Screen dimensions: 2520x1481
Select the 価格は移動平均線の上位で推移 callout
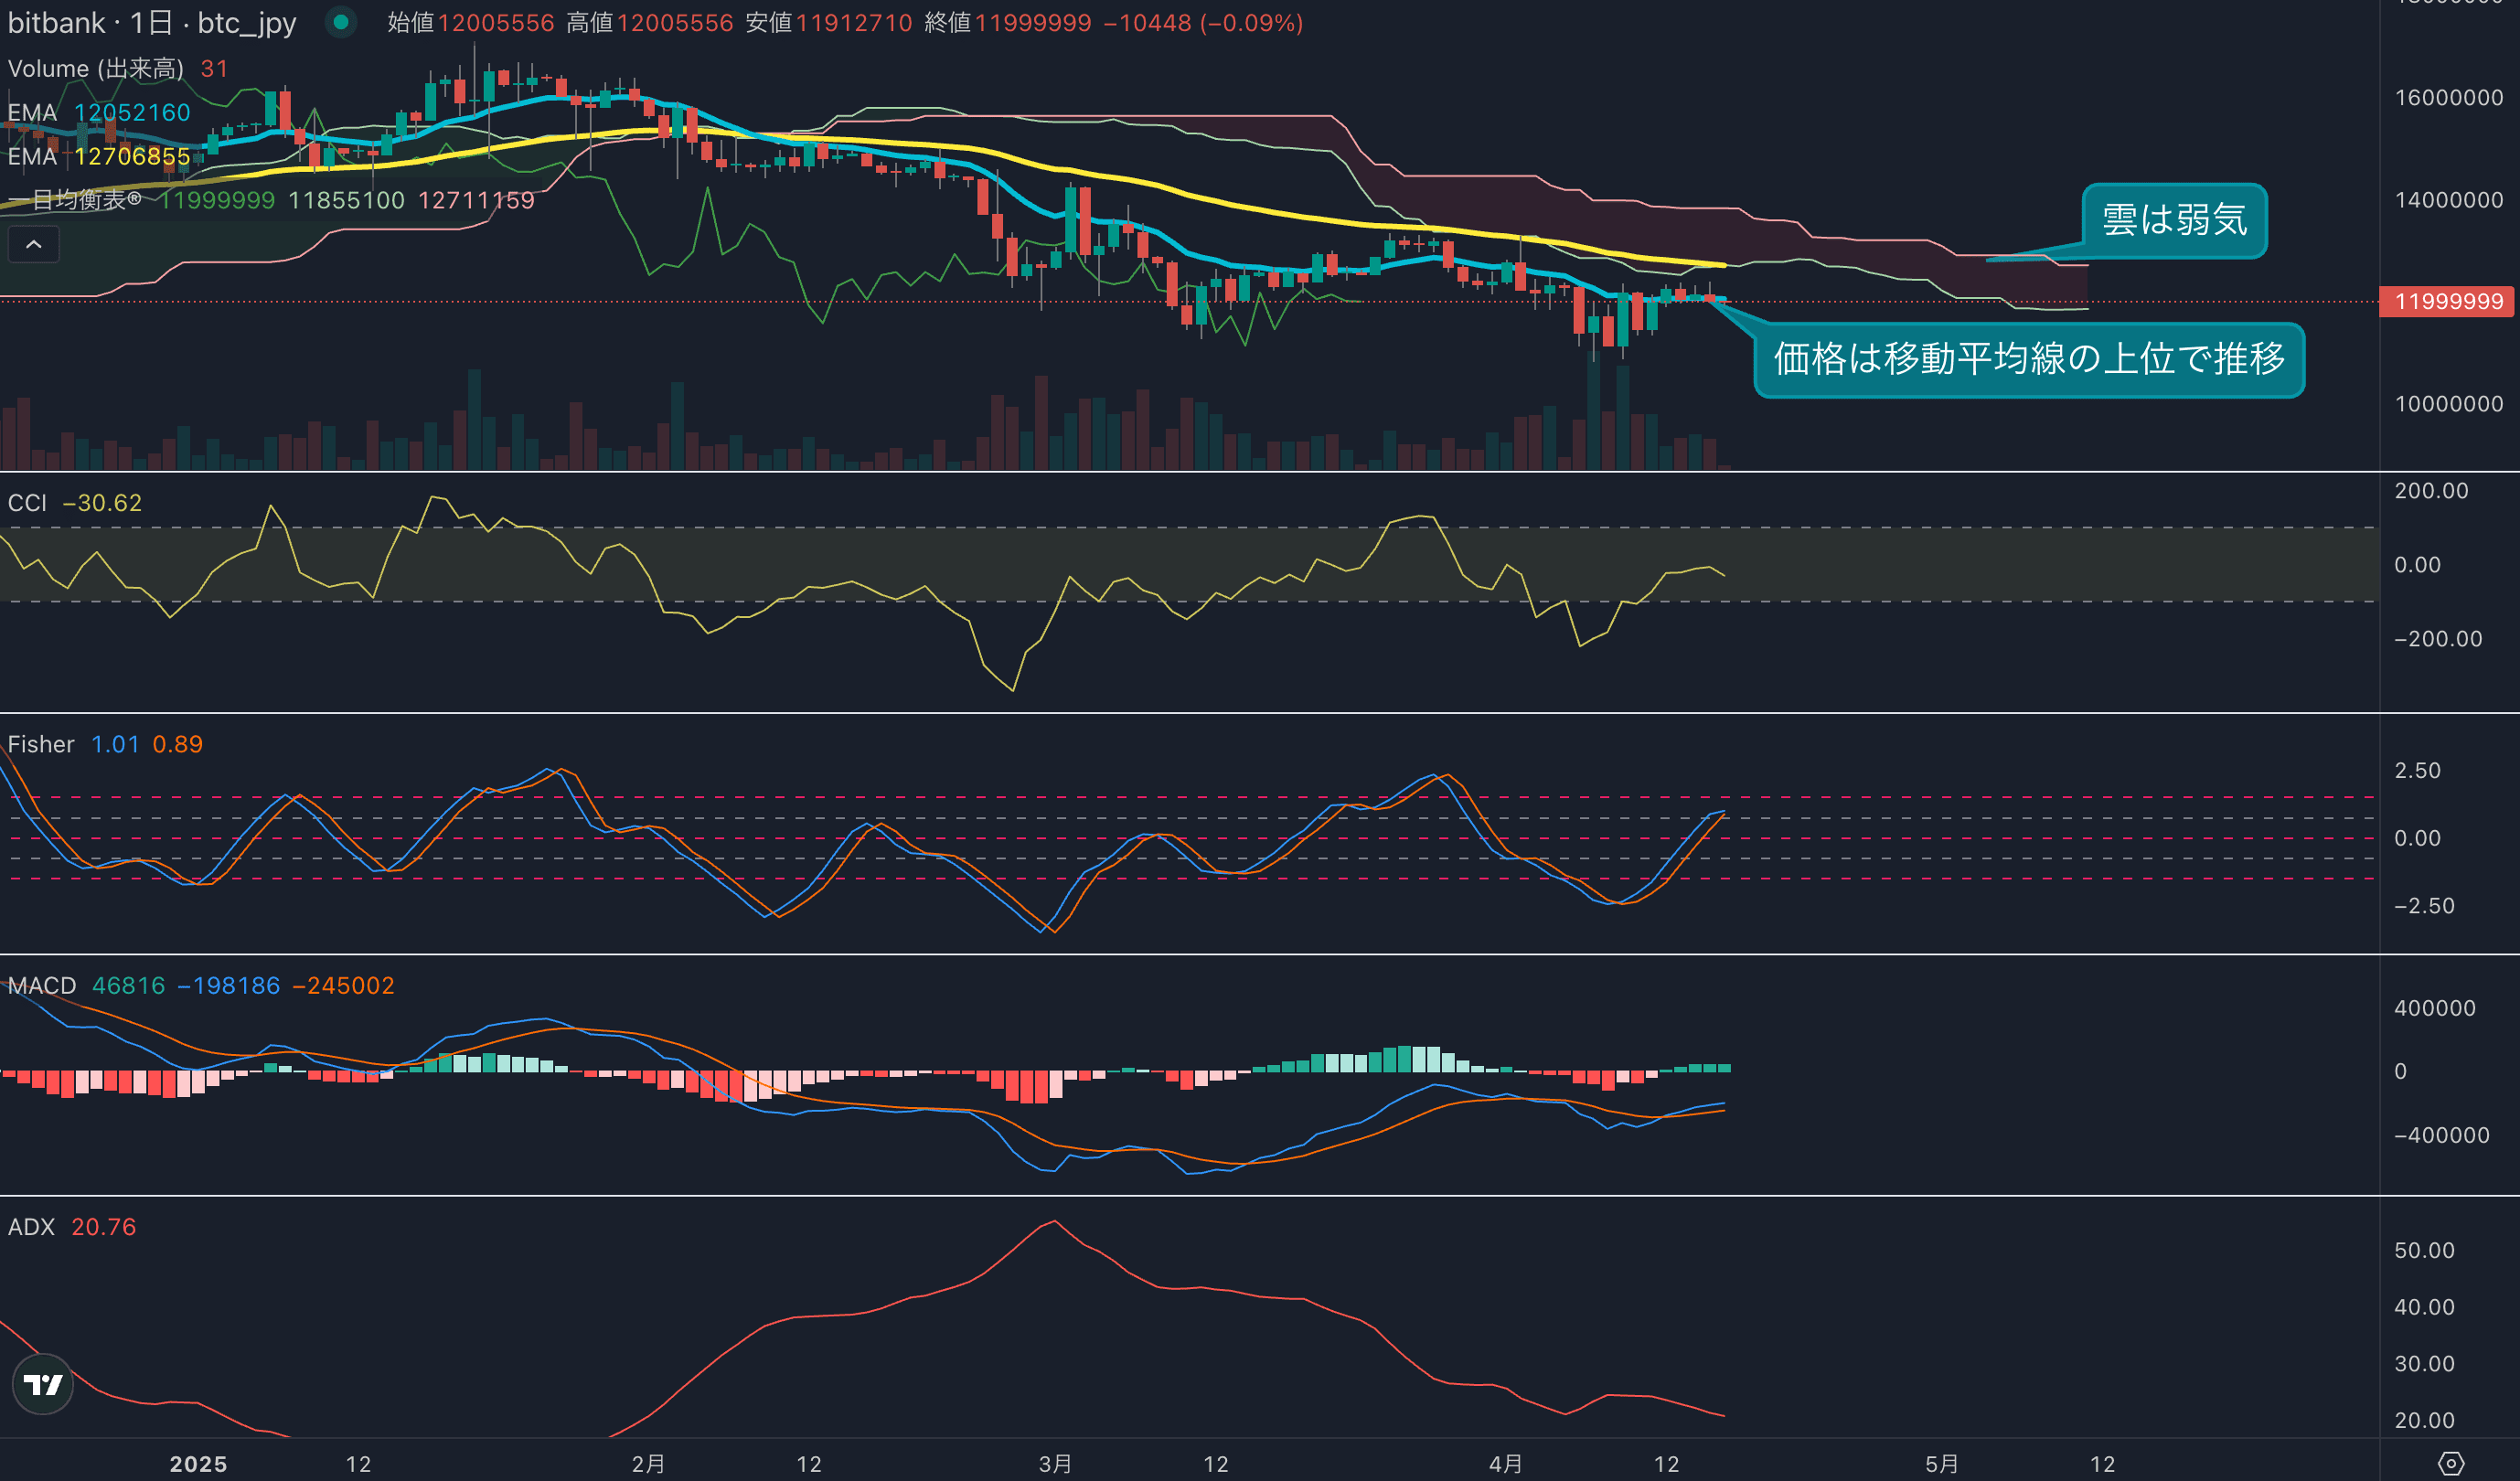(x=2028, y=359)
